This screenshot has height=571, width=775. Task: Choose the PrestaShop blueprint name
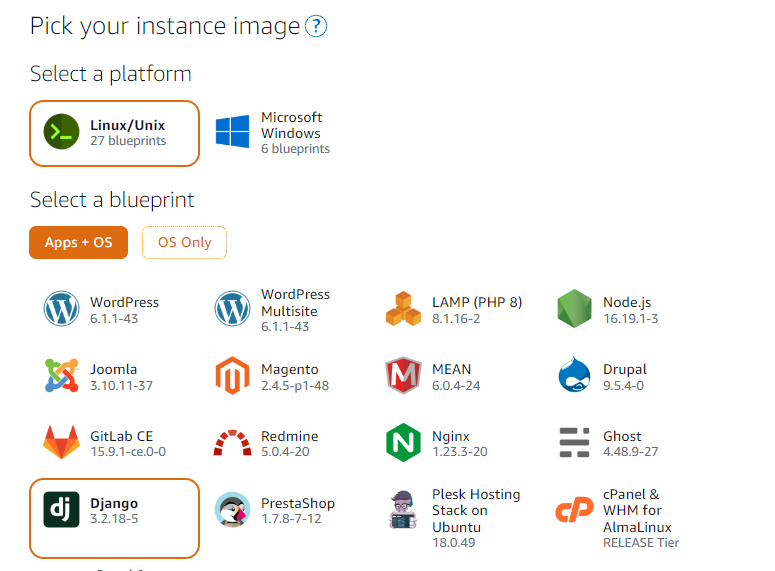coord(298,503)
